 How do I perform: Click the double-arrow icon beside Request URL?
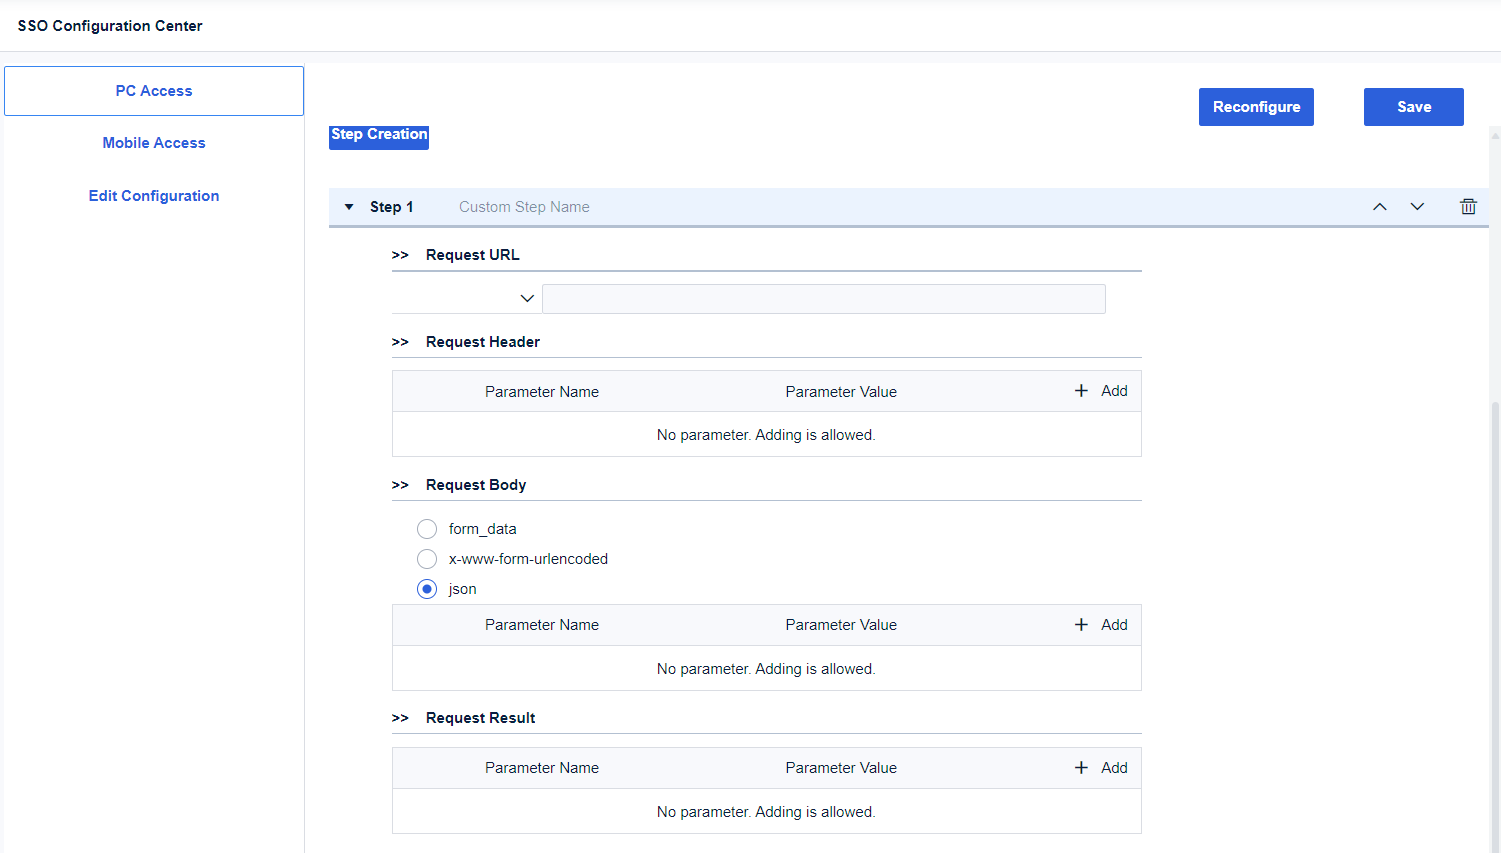click(x=400, y=255)
